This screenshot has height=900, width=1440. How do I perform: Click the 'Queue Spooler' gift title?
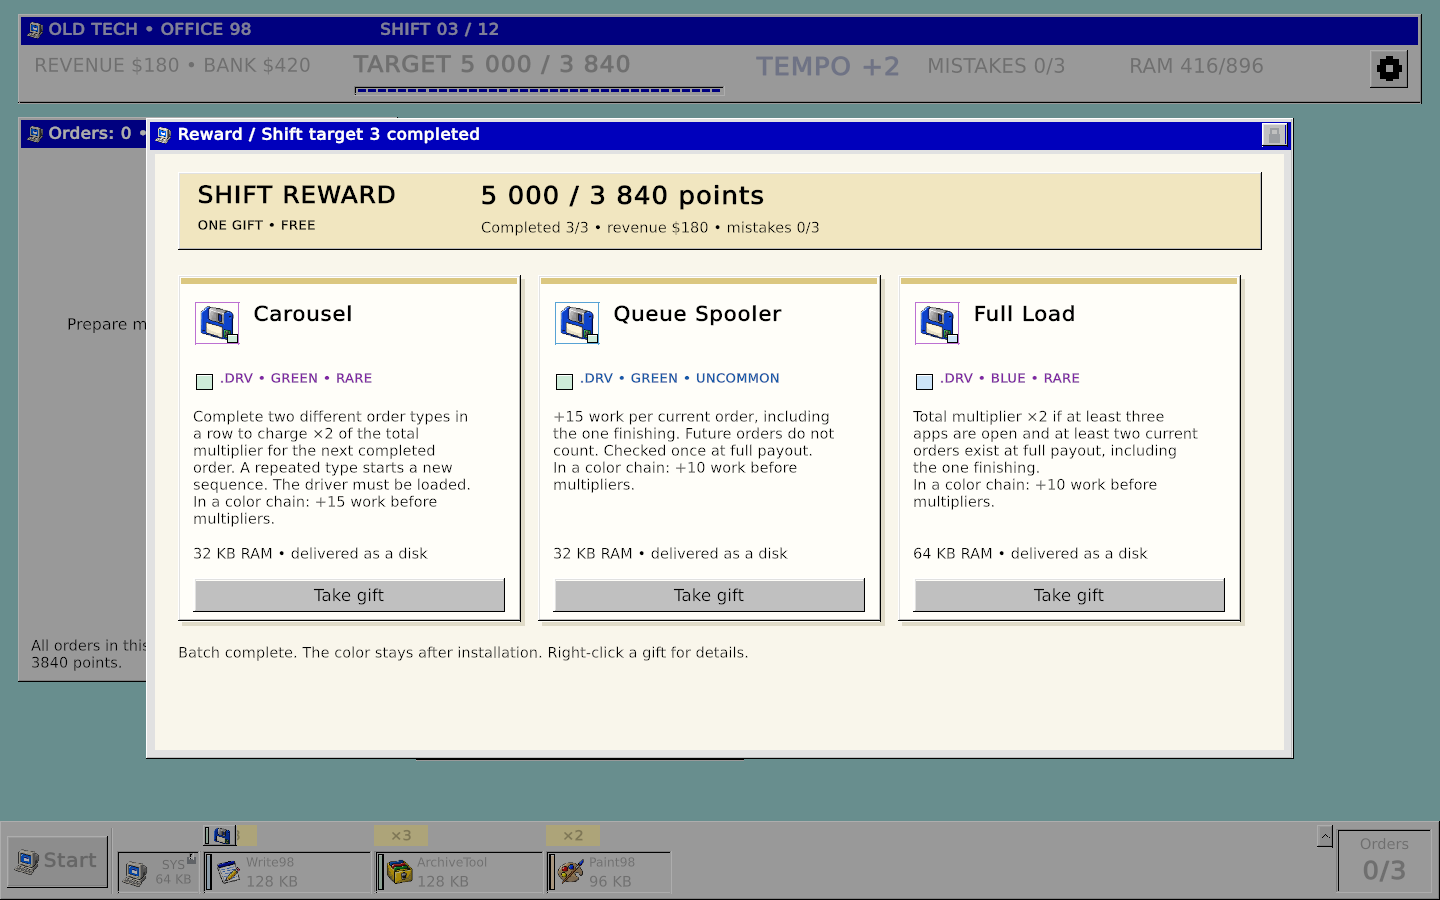[697, 314]
